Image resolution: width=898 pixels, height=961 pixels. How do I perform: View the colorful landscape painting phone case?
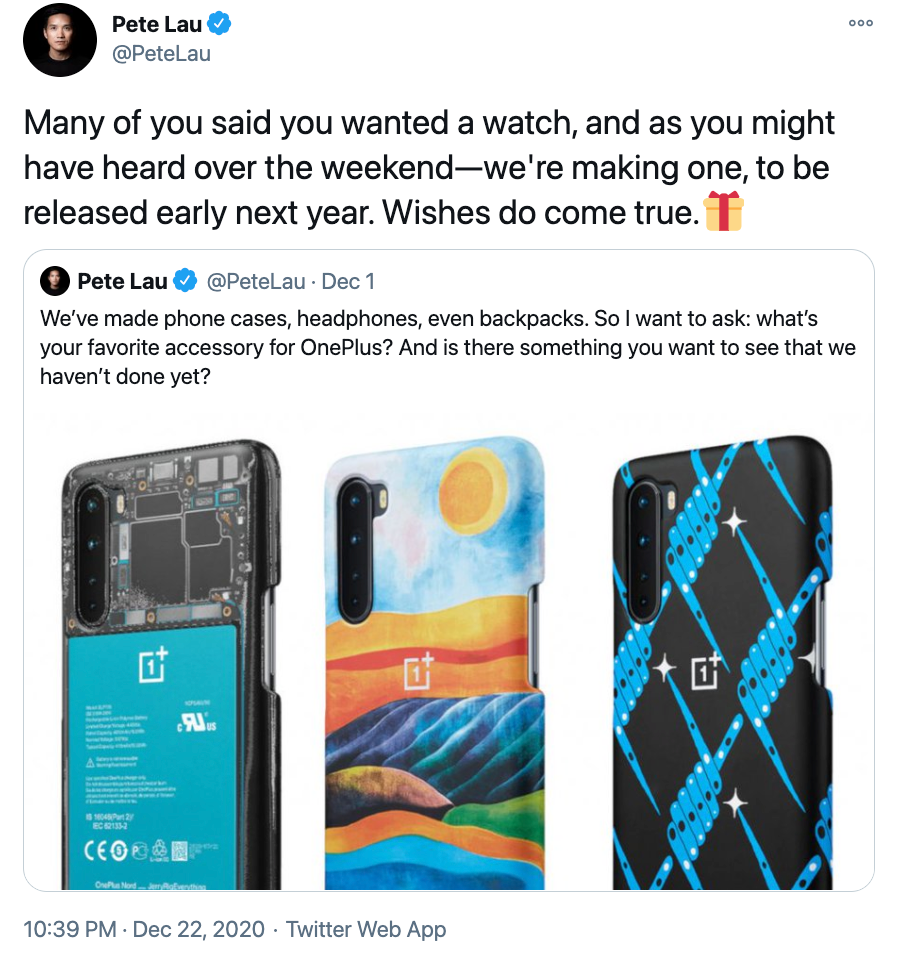click(x=435, y=663)
